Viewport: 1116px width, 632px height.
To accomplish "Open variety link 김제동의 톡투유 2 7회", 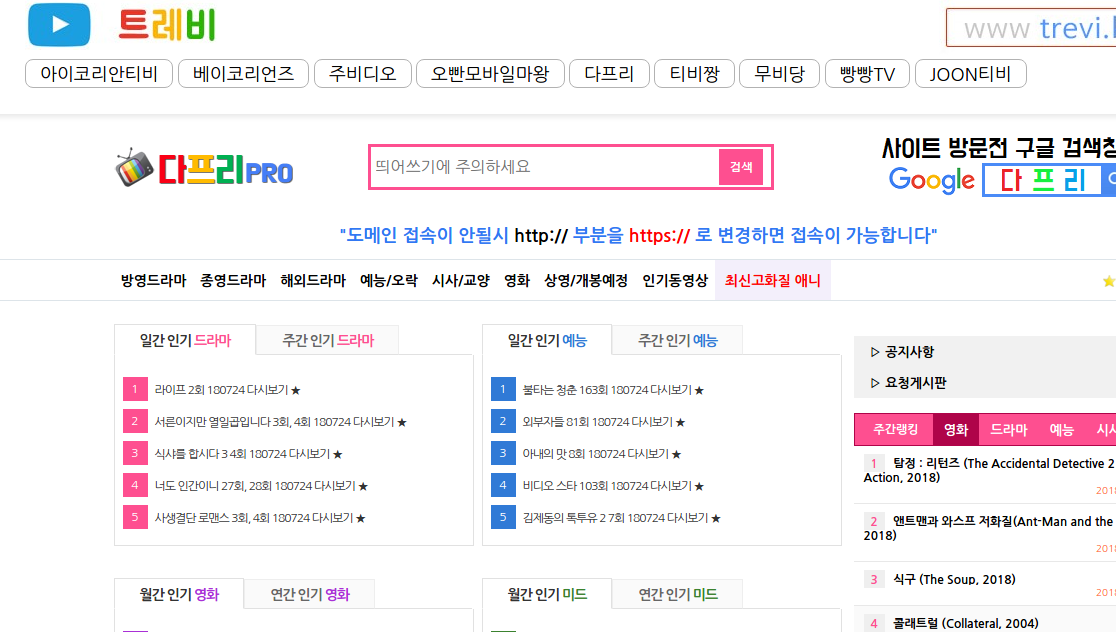I will pos(621,518).
